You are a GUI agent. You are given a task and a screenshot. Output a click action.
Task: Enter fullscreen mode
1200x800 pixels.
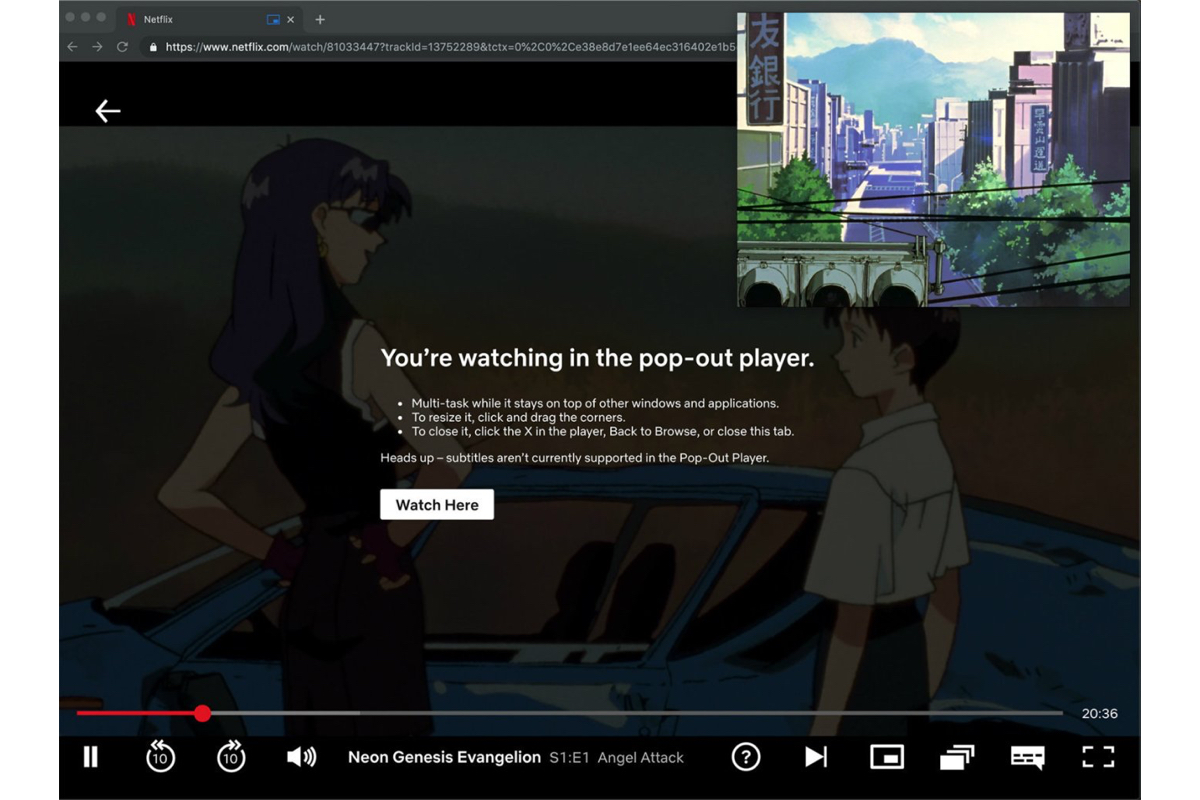1098,757
